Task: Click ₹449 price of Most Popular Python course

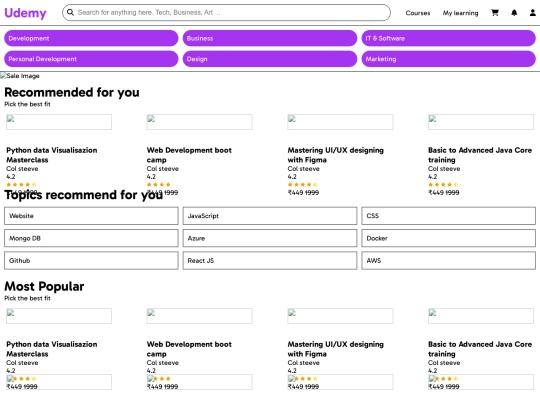Action: click(x=15, y=387)
